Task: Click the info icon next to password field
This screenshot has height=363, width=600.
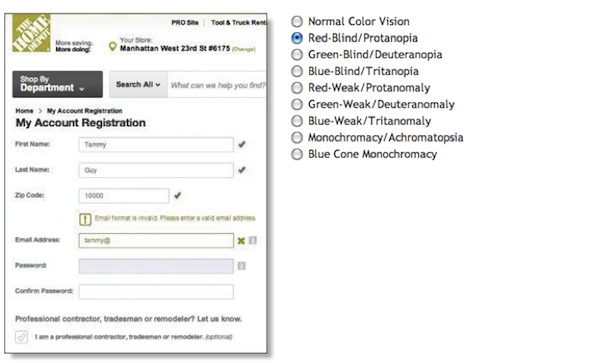Action: (x=241, y=266)
